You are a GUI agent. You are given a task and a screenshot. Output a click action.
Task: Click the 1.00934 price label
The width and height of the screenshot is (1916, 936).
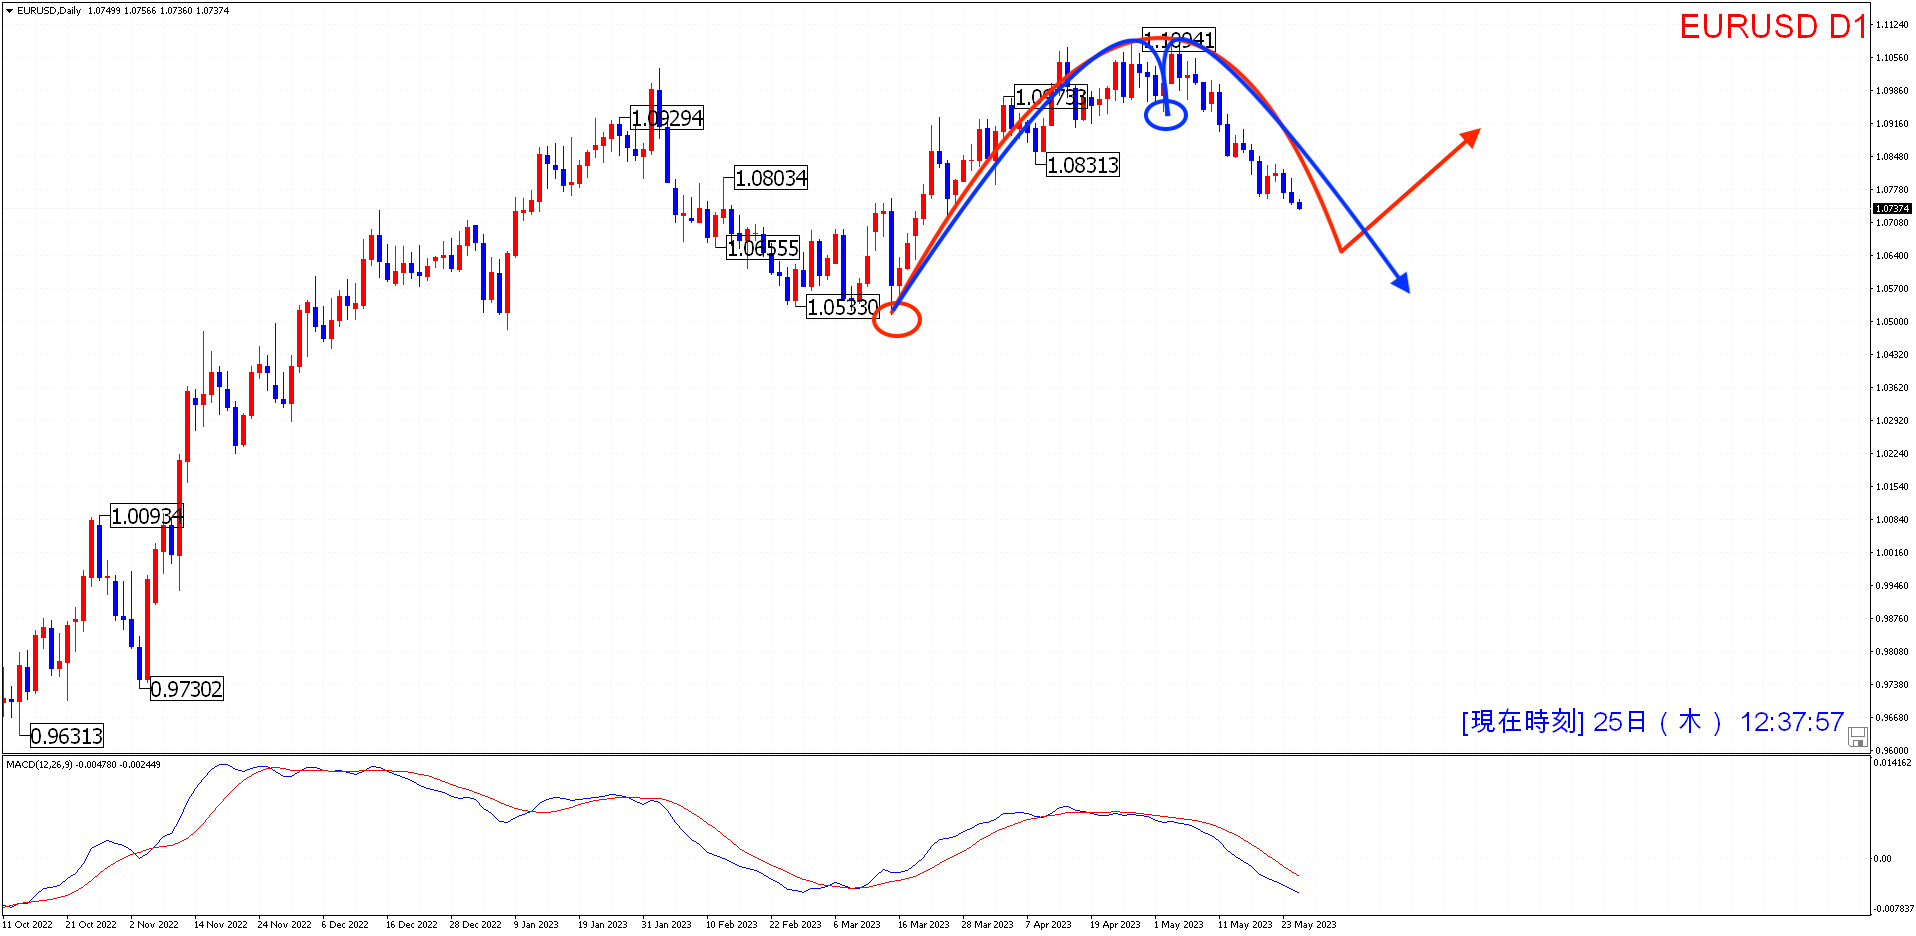(146, 516)
